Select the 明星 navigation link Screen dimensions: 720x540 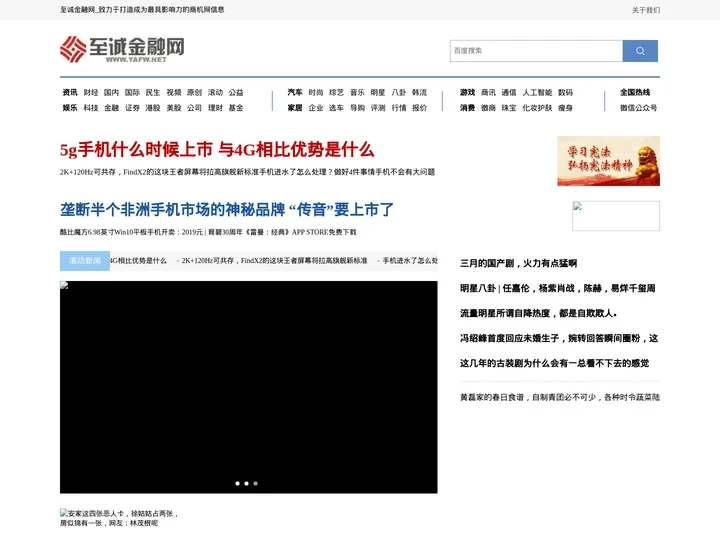pos(378,92)
